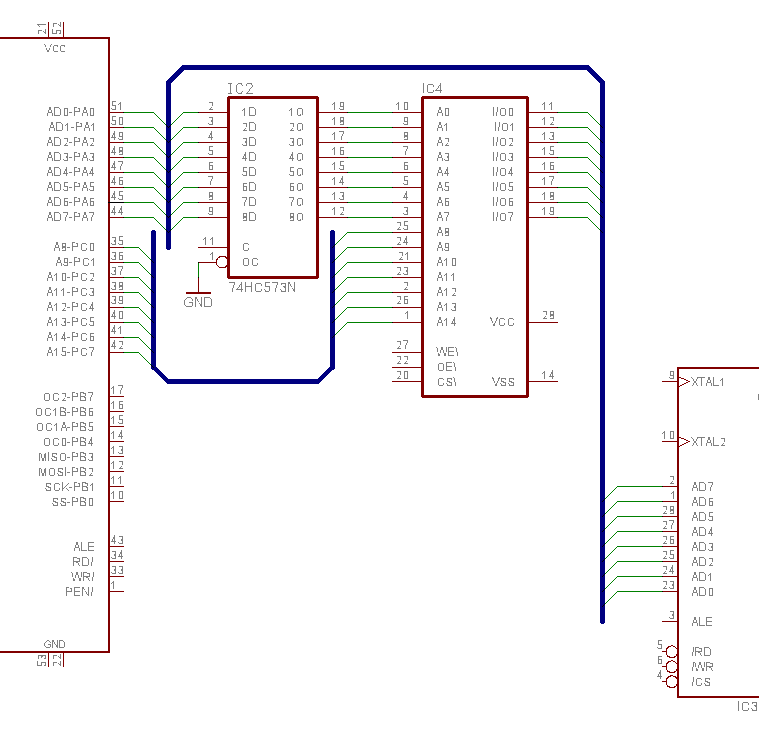Select the /RD pin bubble on IC3
Viewport: 759px width, 745px height.
coord(671,652)
